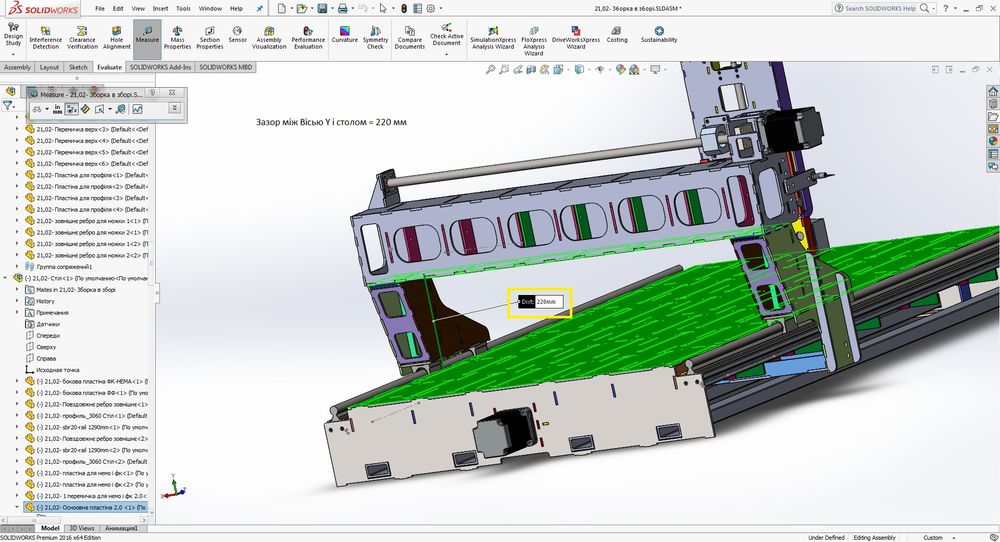Switch to the 3D Views bottom tab

tap(82, 528)
